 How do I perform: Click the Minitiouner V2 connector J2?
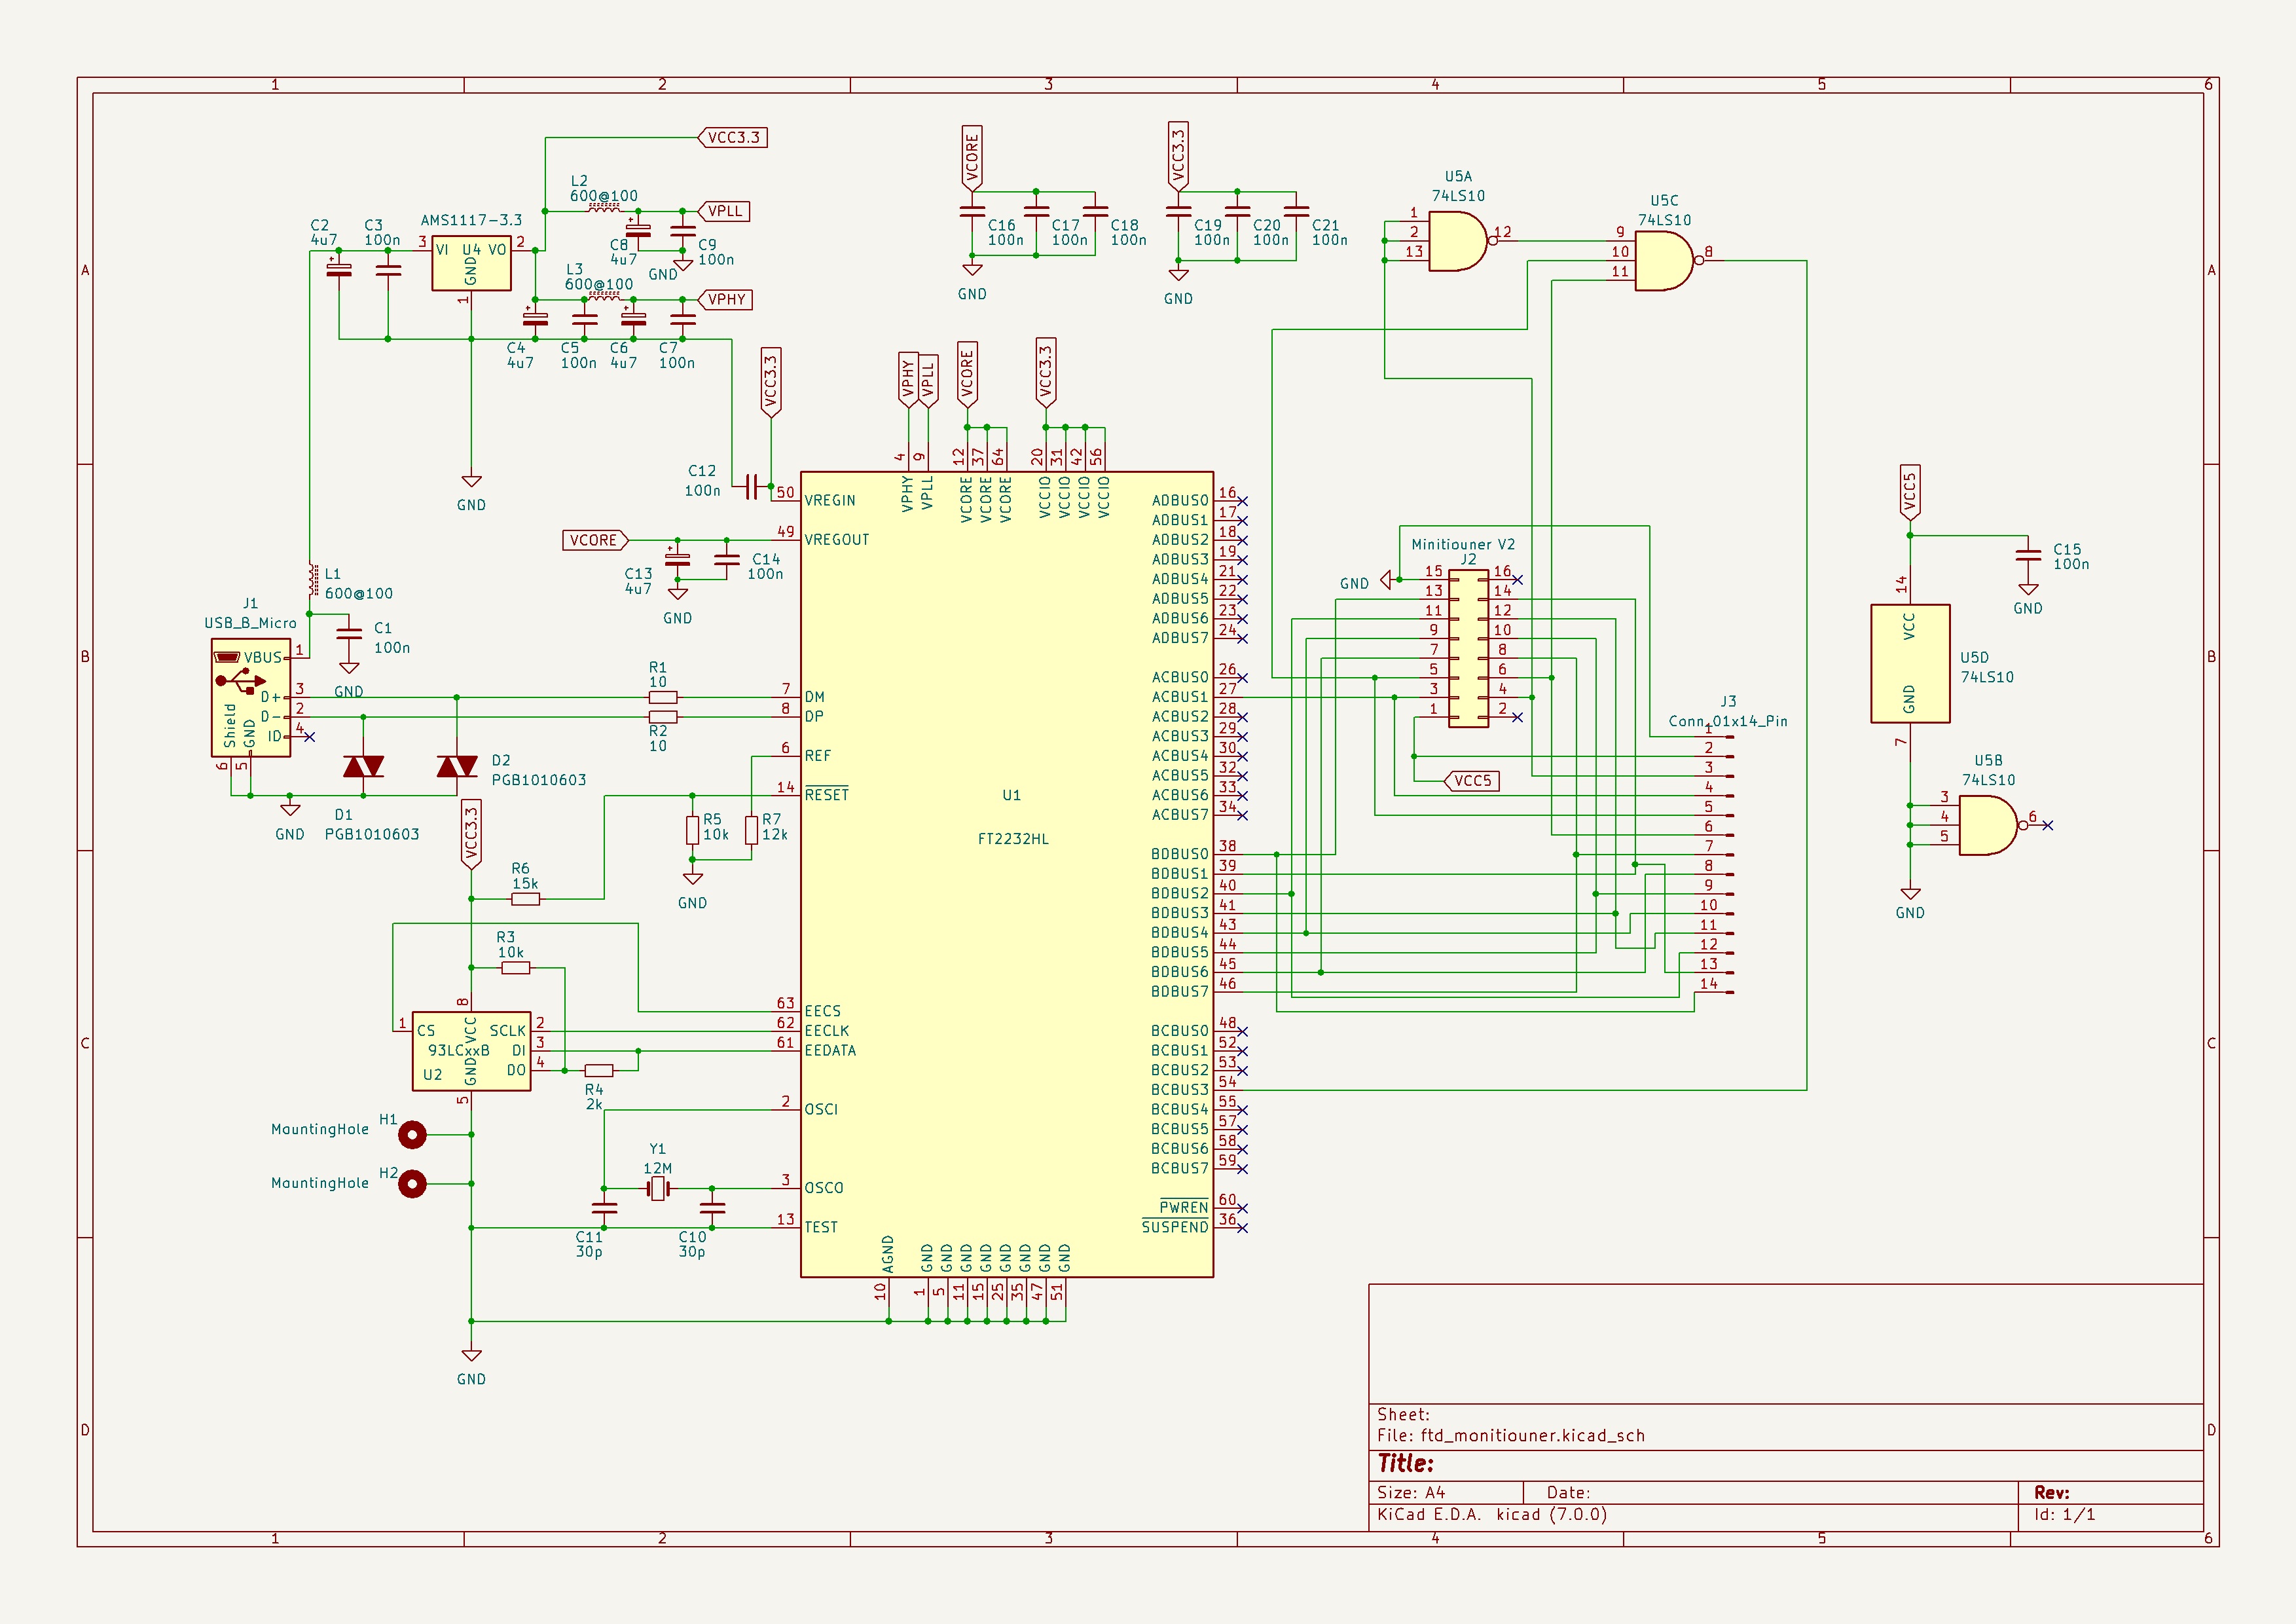click(x=1468, y=648)
